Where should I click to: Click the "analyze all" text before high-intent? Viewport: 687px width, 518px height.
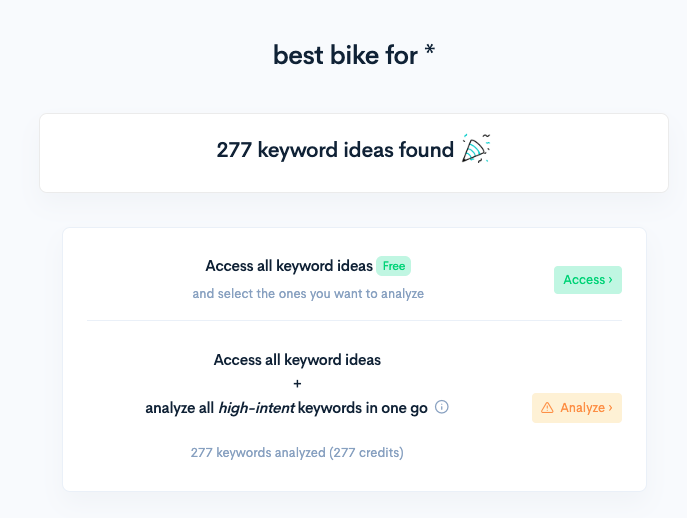[180, 407]
